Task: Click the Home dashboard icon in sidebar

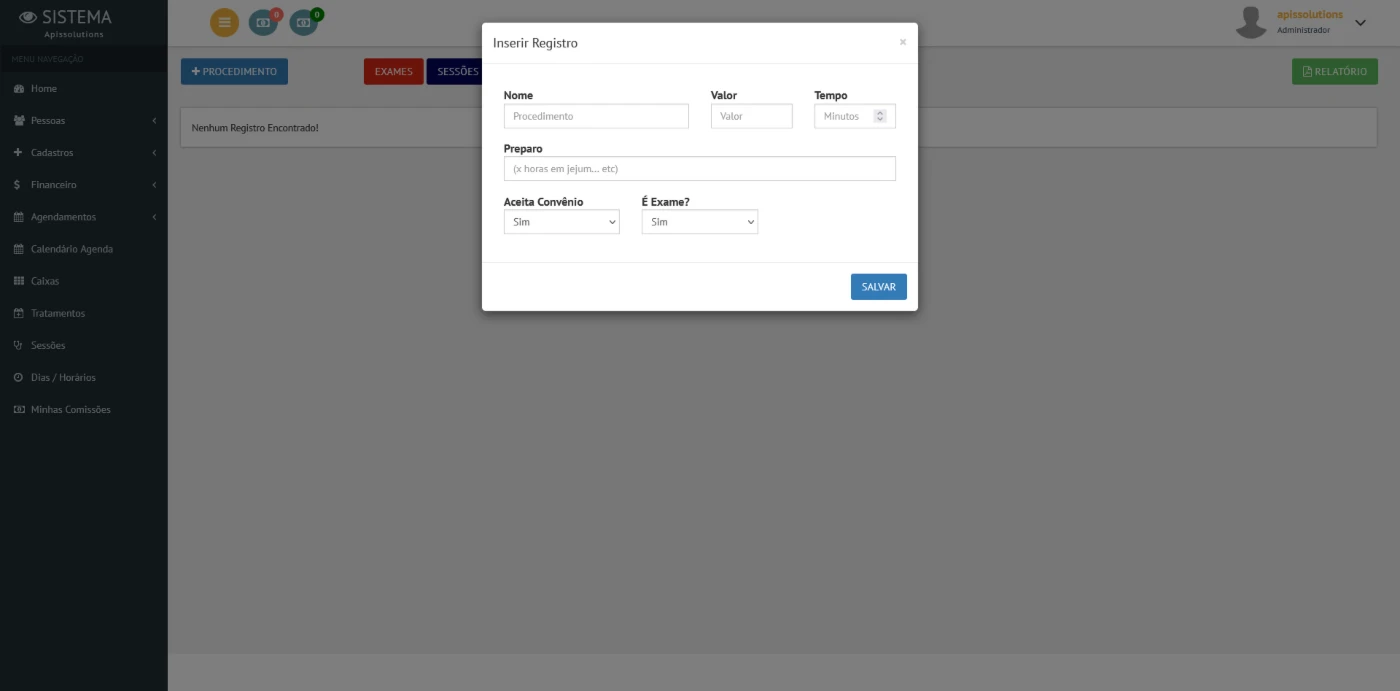Action: (x=18, y=89)
